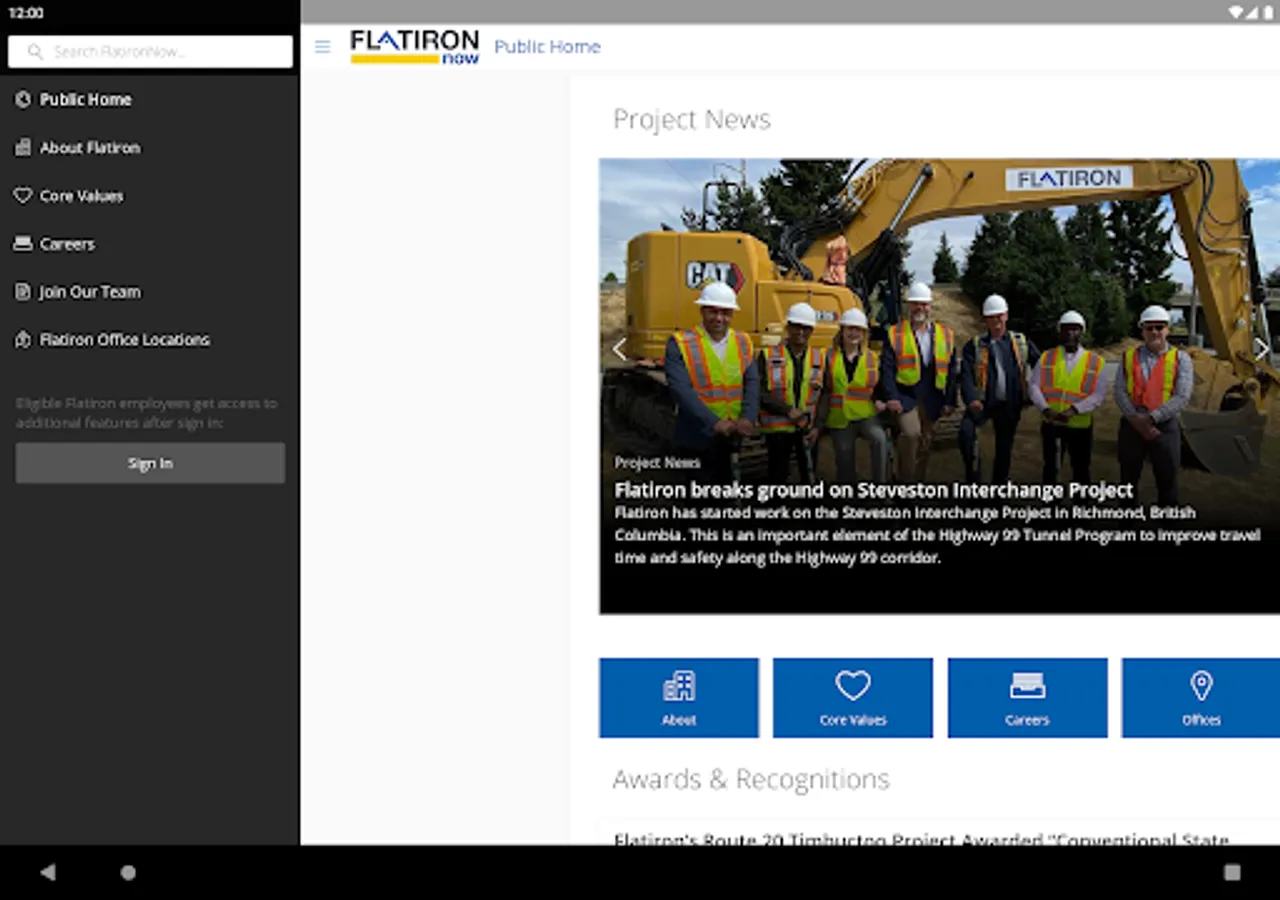Click the Wi-Fi signal icon in status bar

click(1238, 12)
